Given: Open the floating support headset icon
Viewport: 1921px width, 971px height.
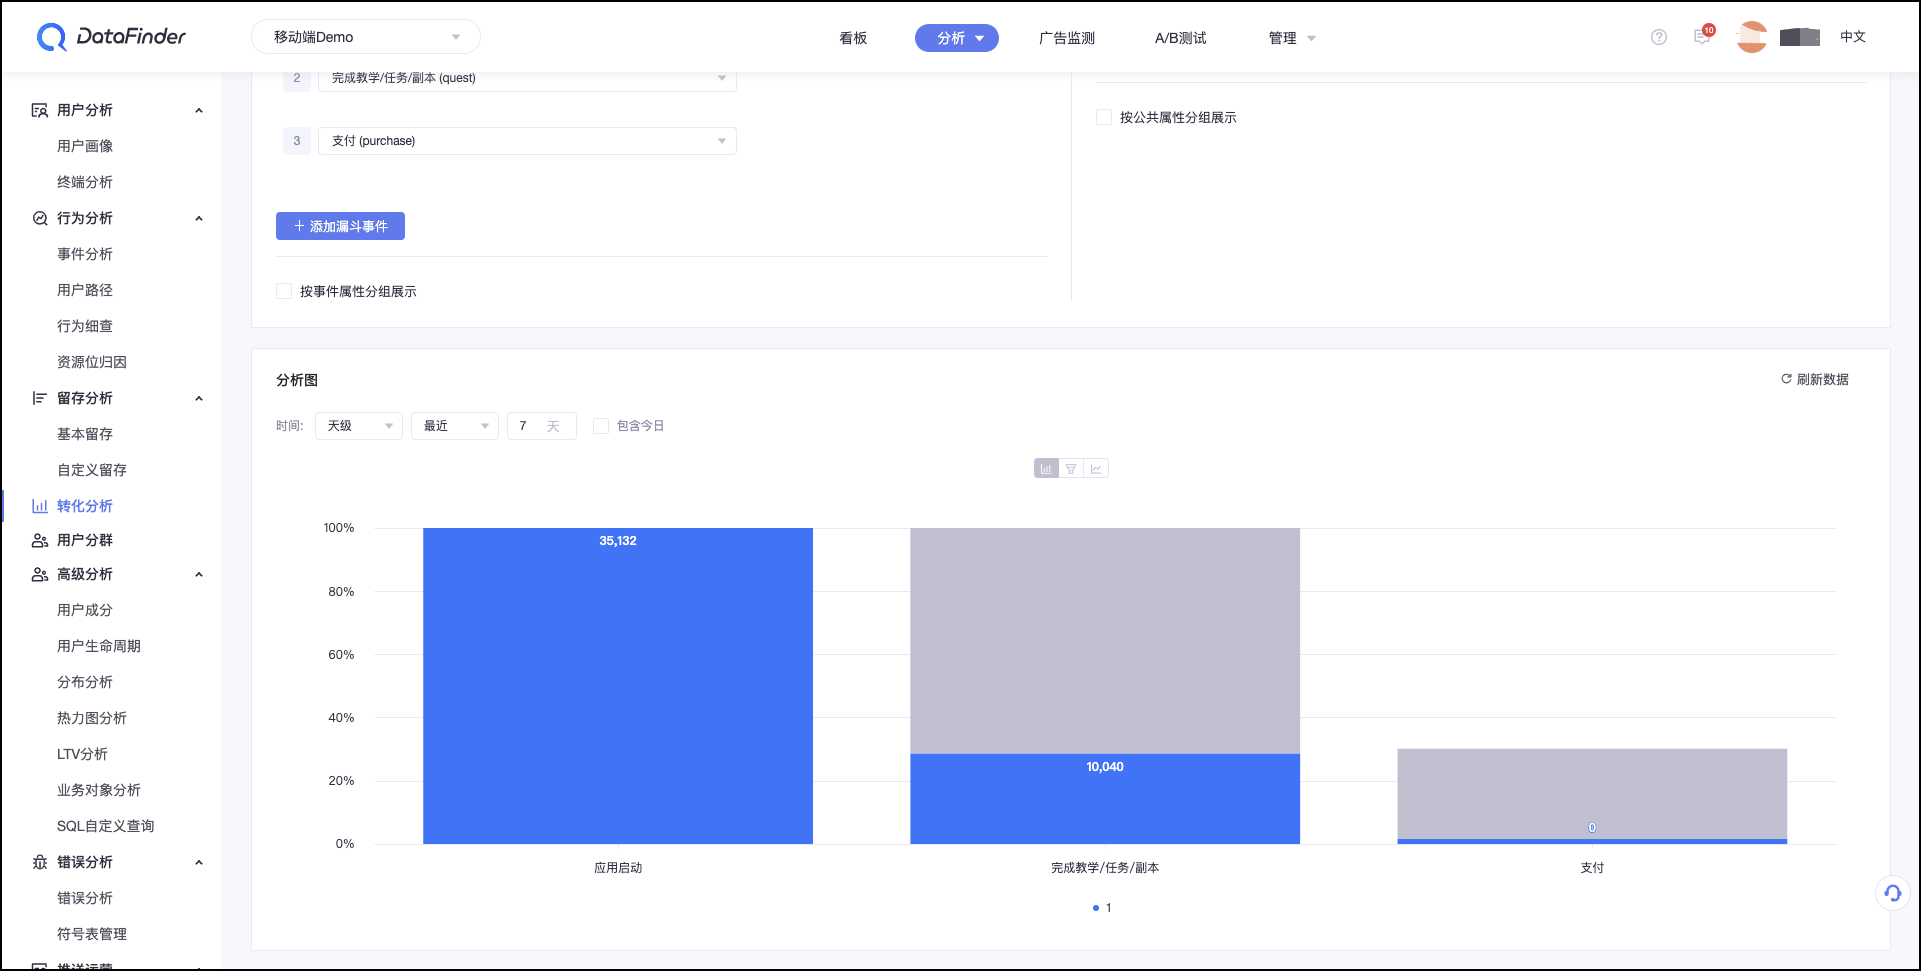Looking at the screenshot, I should coord(1892,893).
